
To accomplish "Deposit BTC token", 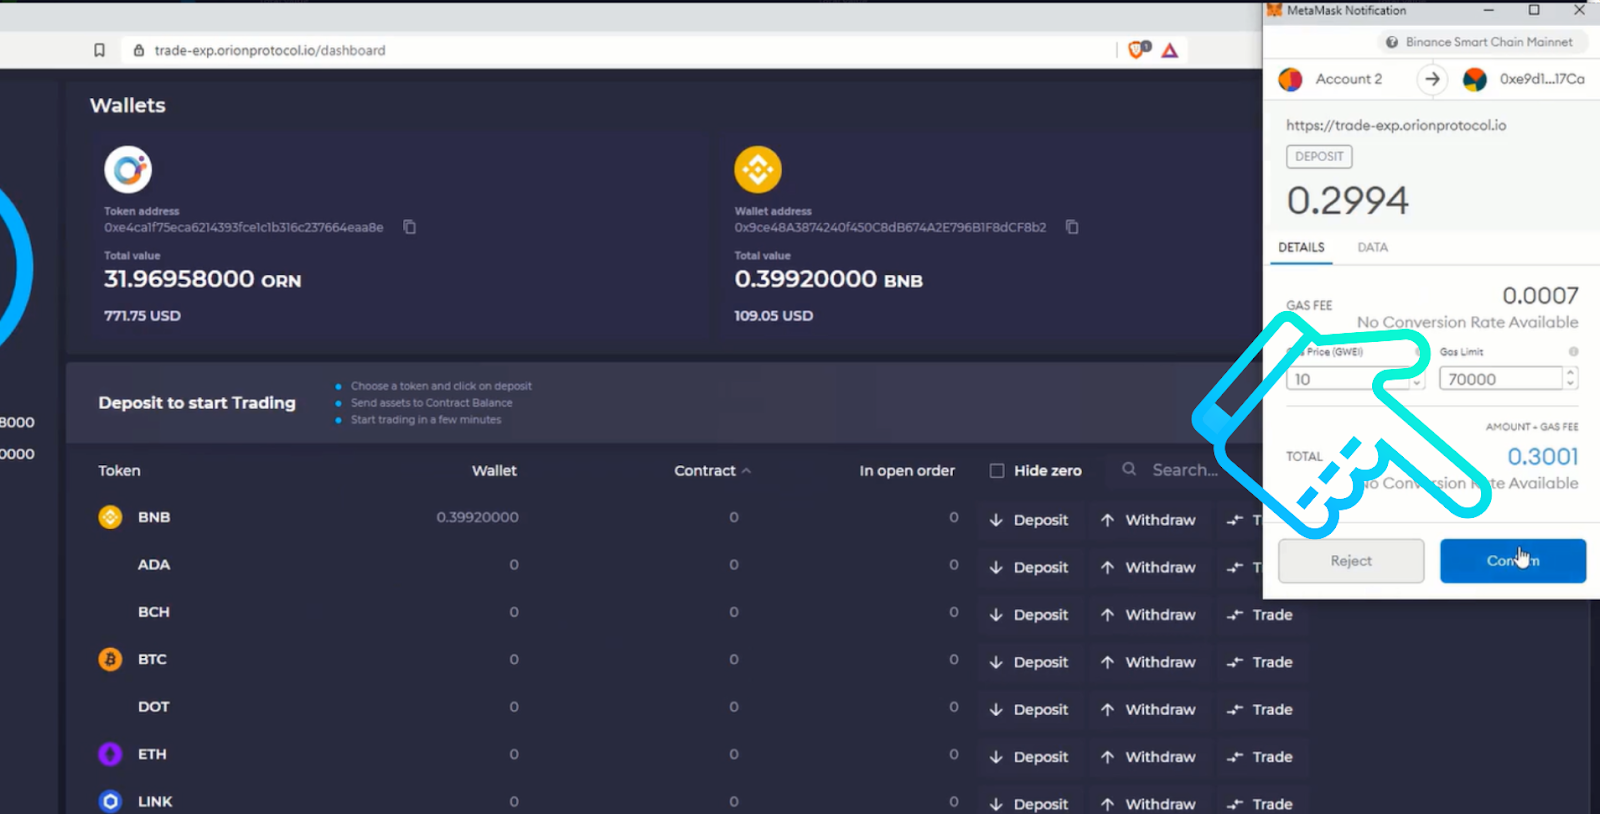I will pos(1029,662).
